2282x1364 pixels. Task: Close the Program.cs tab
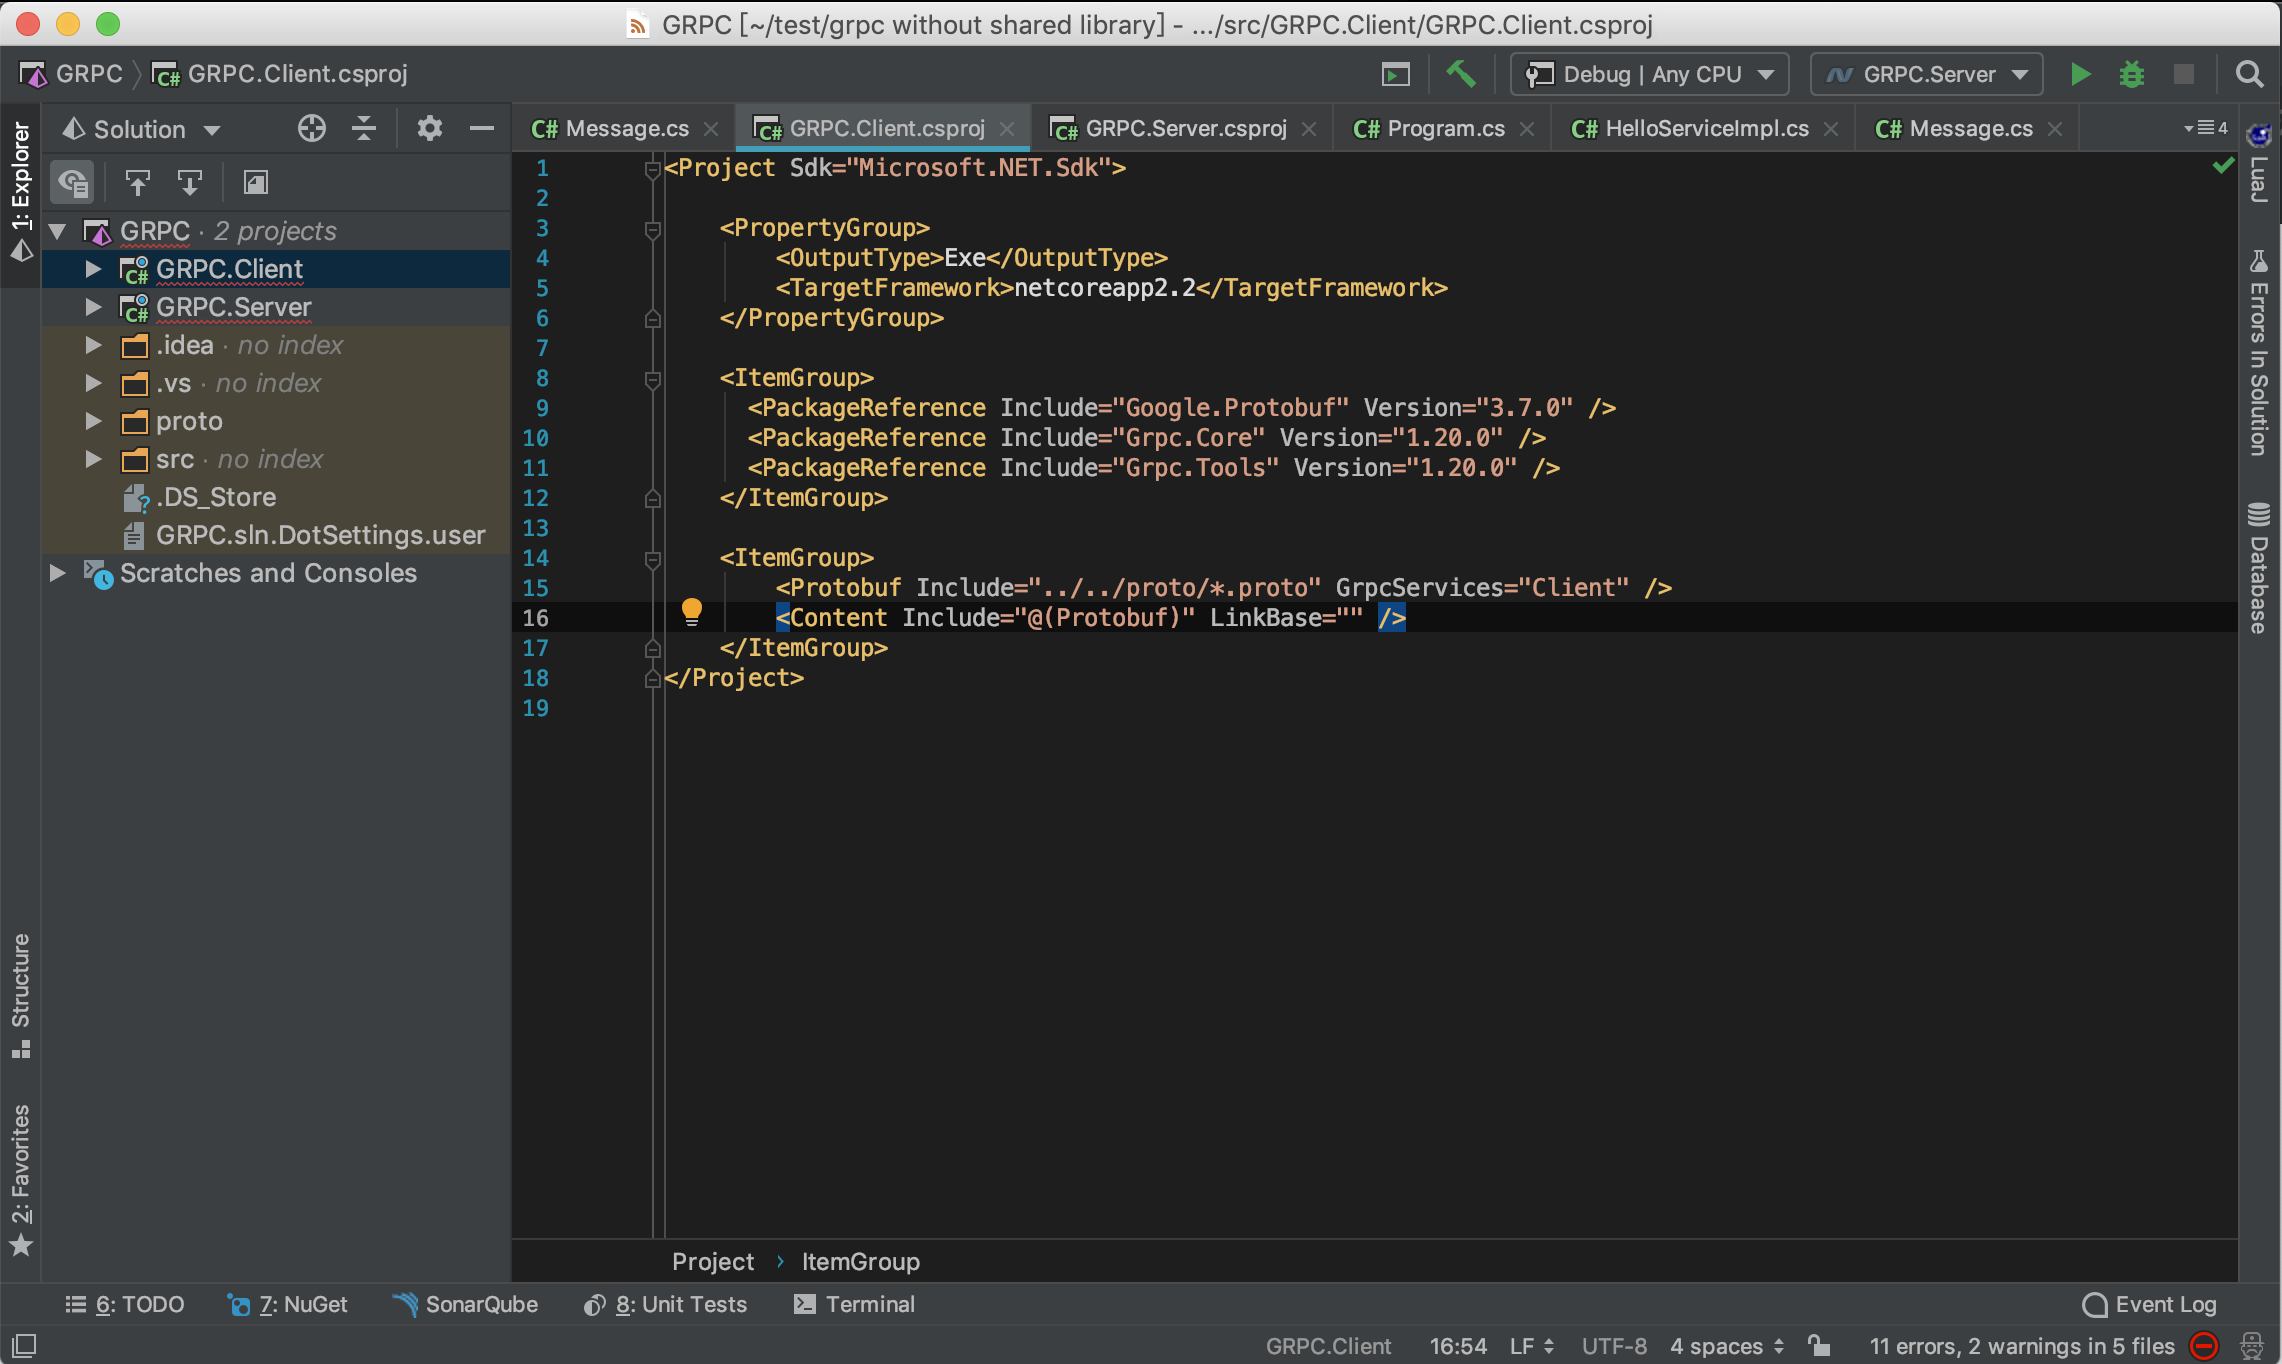tap(1527, 129)
